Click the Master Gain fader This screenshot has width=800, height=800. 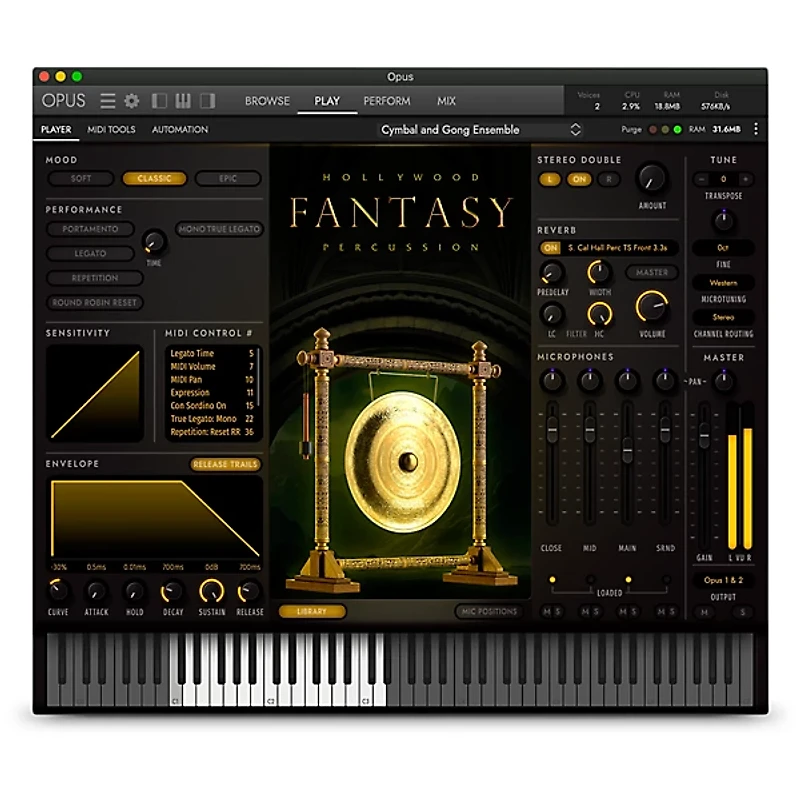point(704,435)
